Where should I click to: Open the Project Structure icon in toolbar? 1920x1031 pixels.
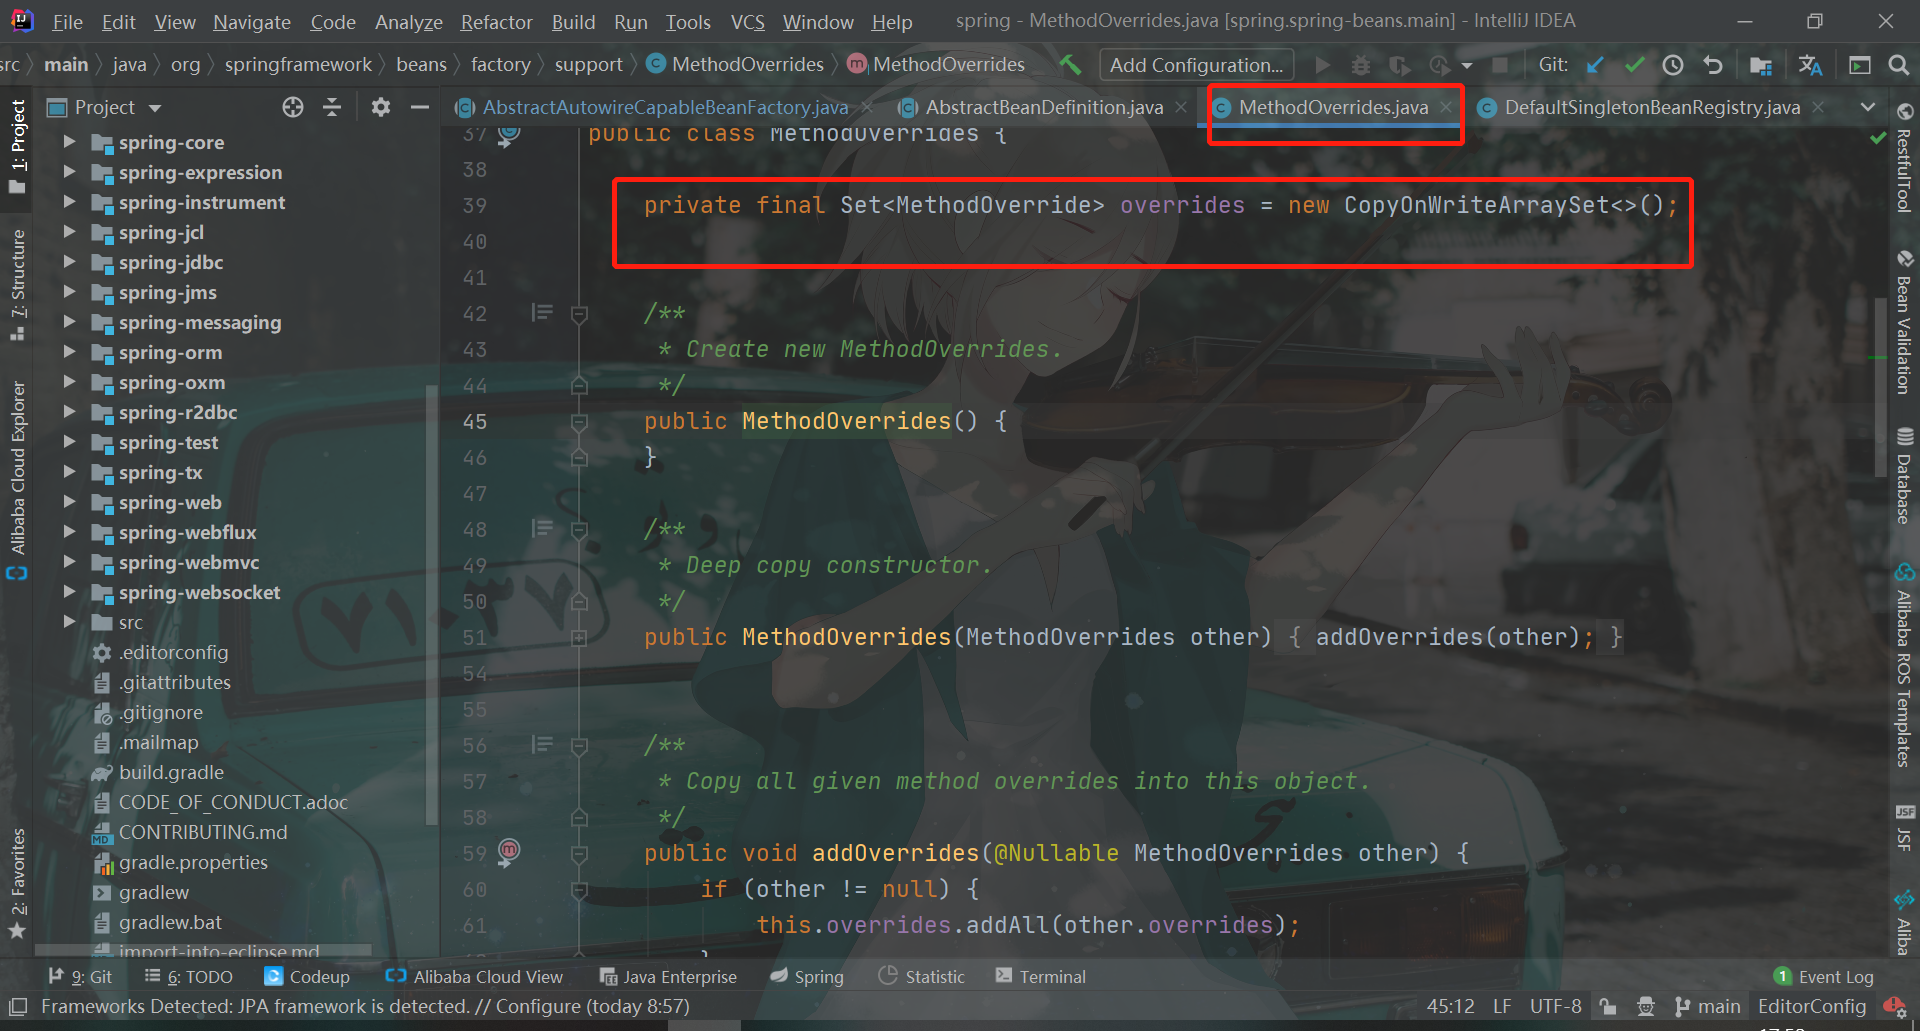tap(1761, 65)
